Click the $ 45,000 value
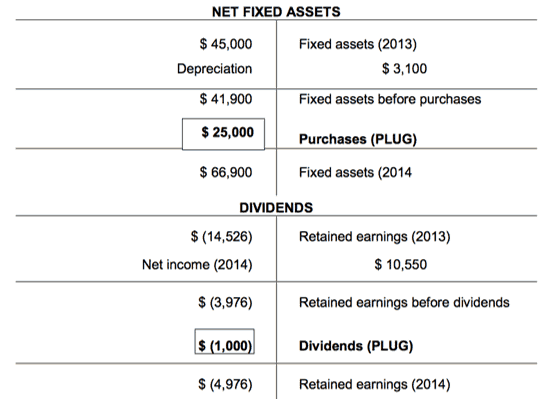Viewport: 558px width, 399px height. [x=226, y=44]
